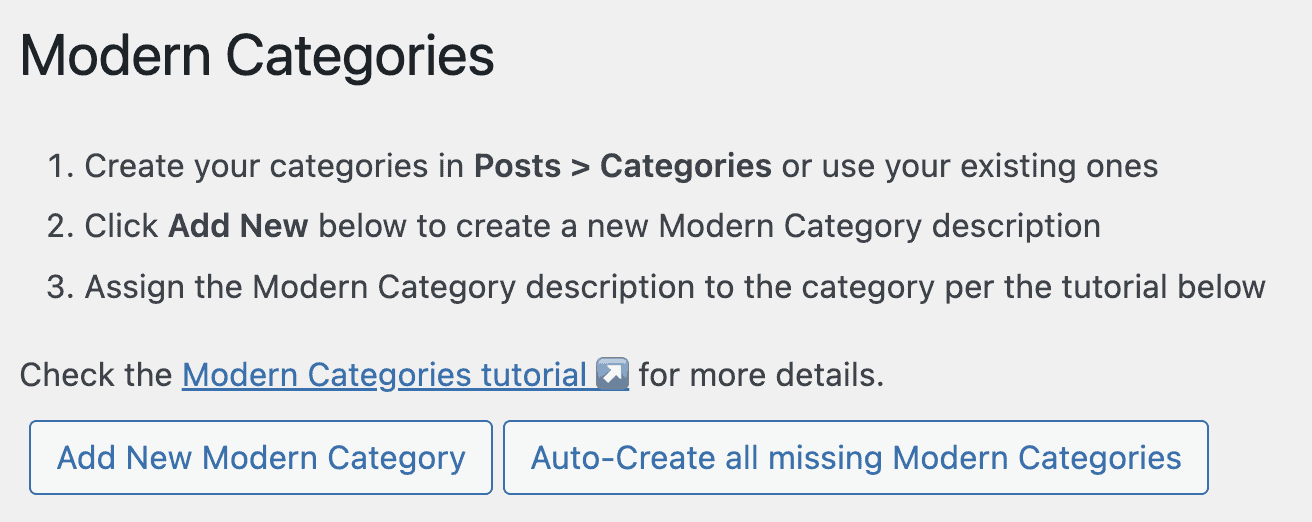Click the word 'Click' in step two
This screenshot has width=1312, height=522.
click(121, 226)
